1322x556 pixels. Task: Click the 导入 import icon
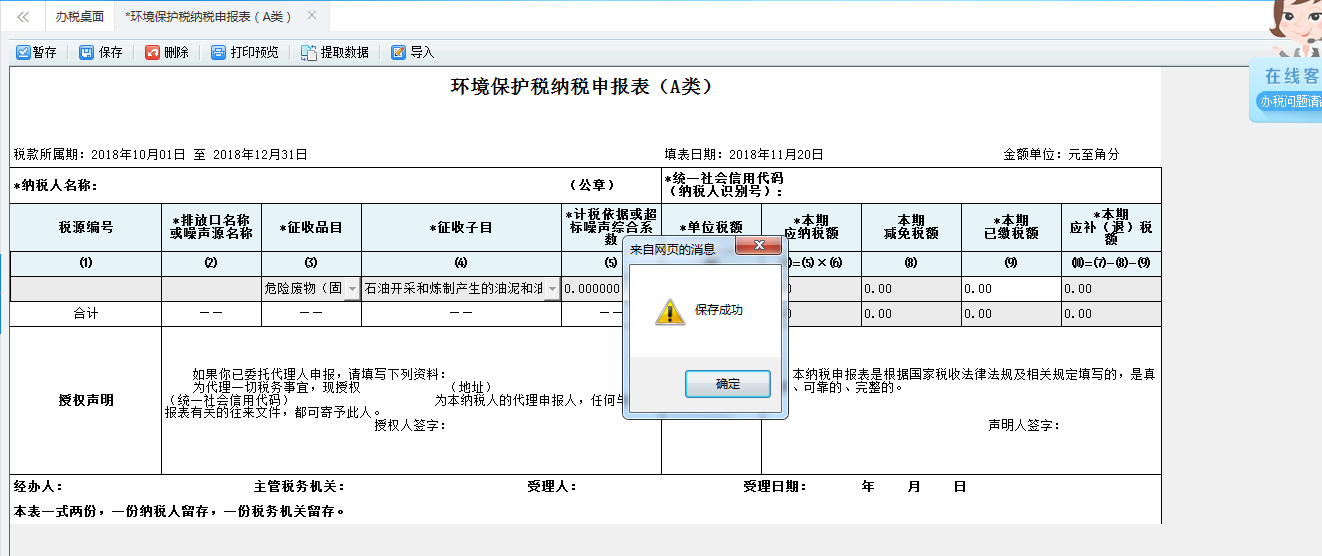pyautogui.click(x=398, y=53)
